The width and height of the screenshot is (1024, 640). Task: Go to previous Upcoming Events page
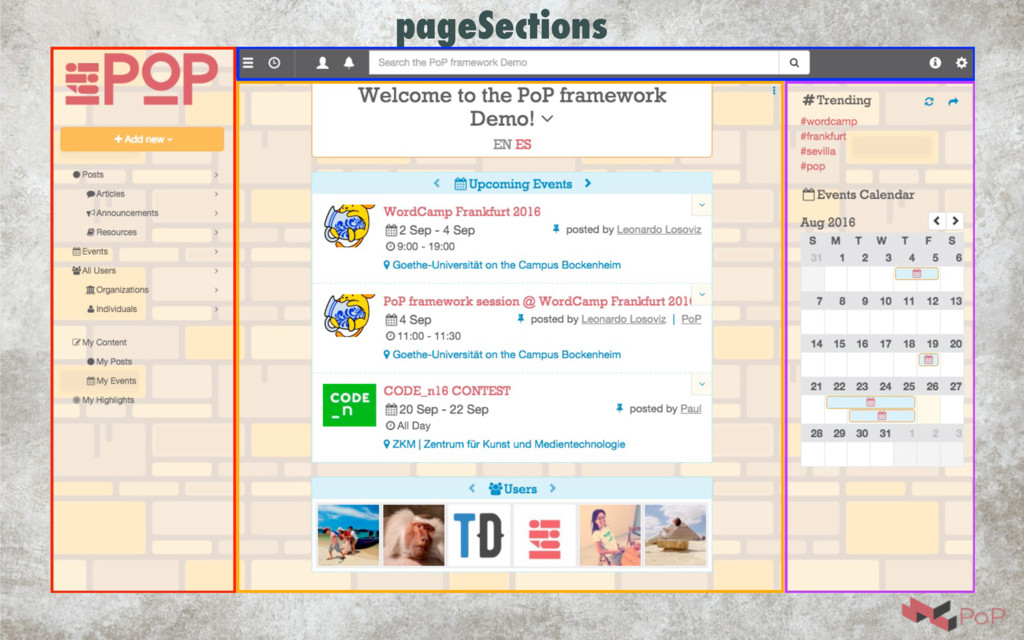pyautogui.click(x=436, y=184)
